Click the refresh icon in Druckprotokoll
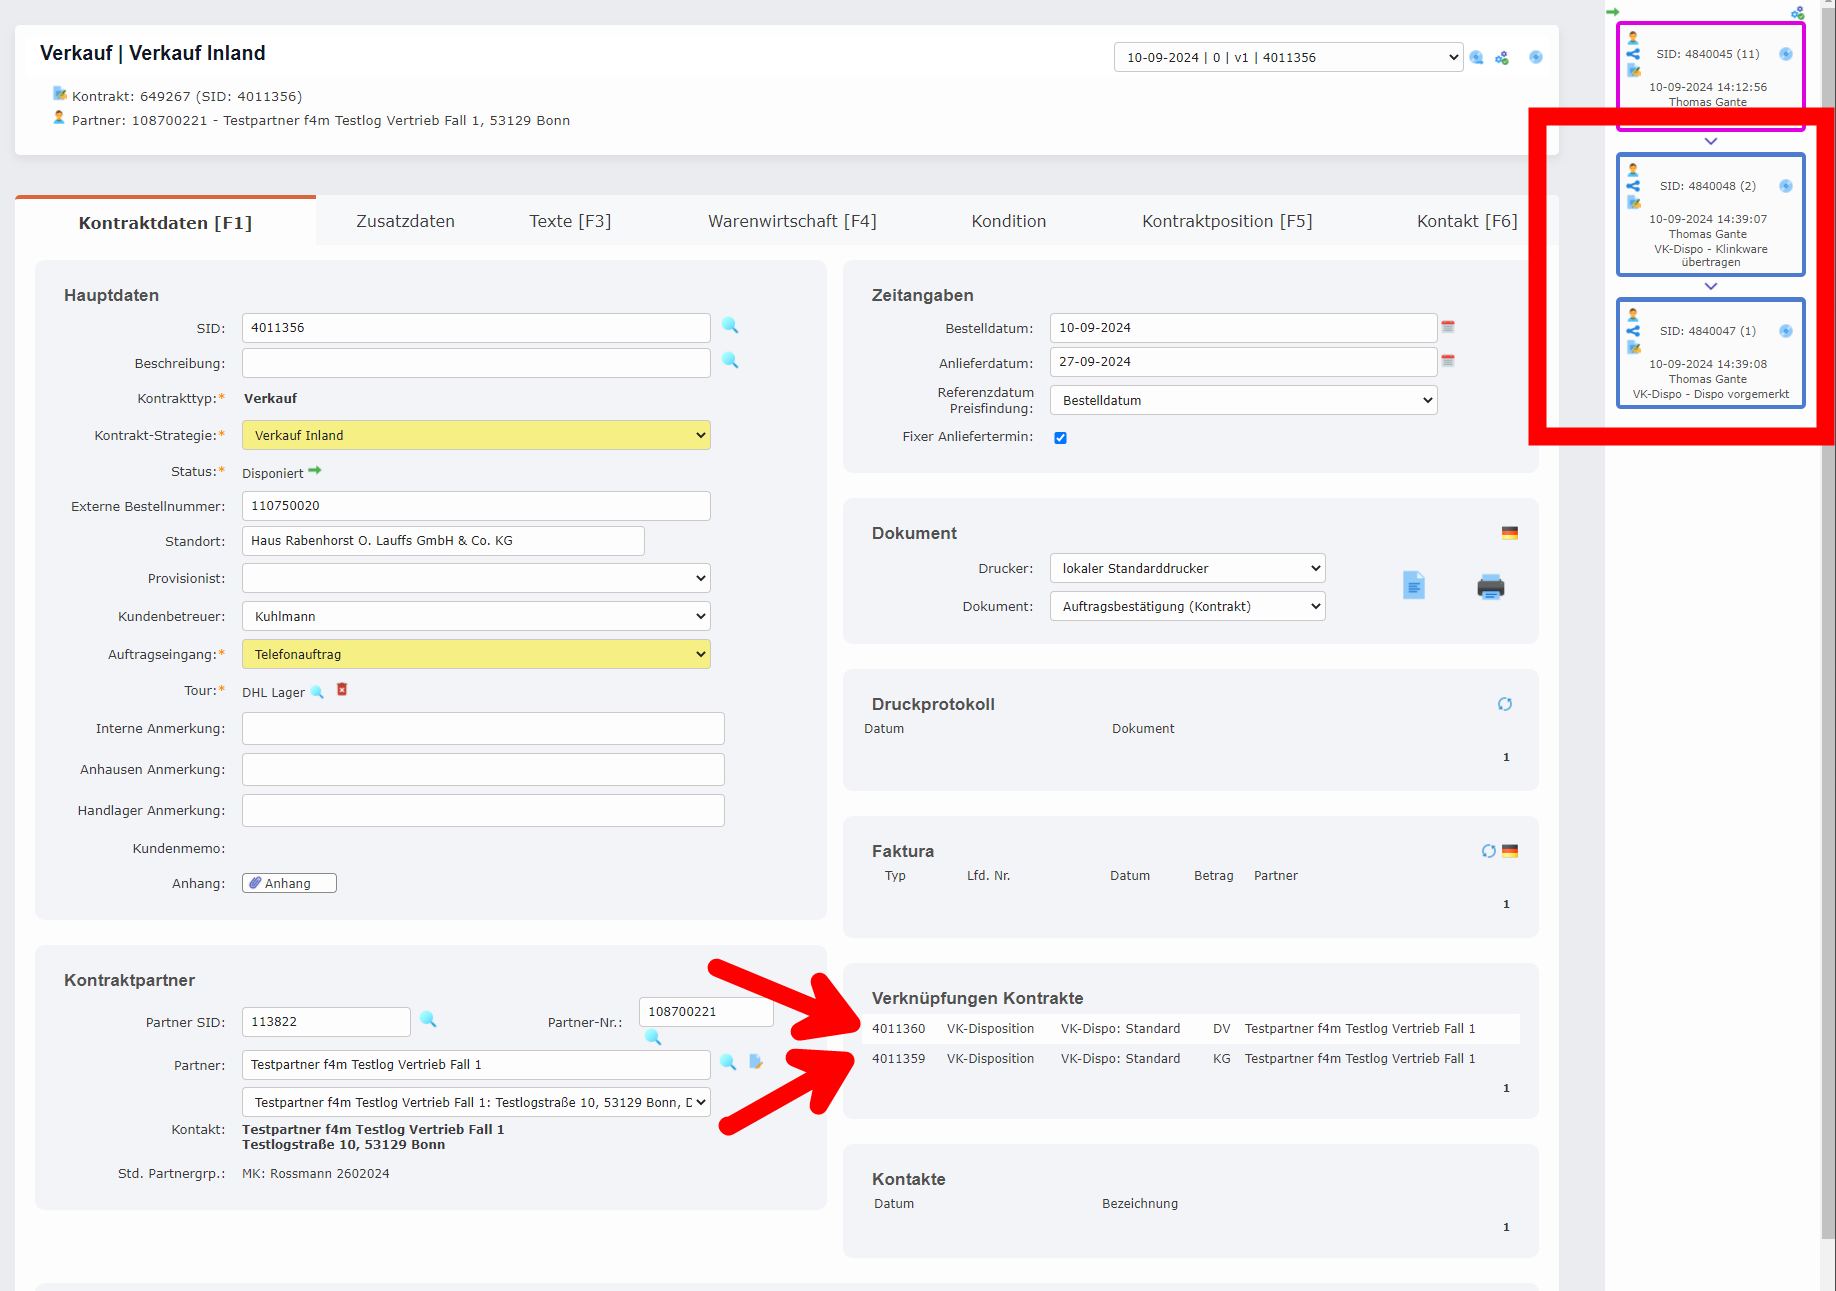This screenshot has height=1291, width=1836. pos(1504,704)
